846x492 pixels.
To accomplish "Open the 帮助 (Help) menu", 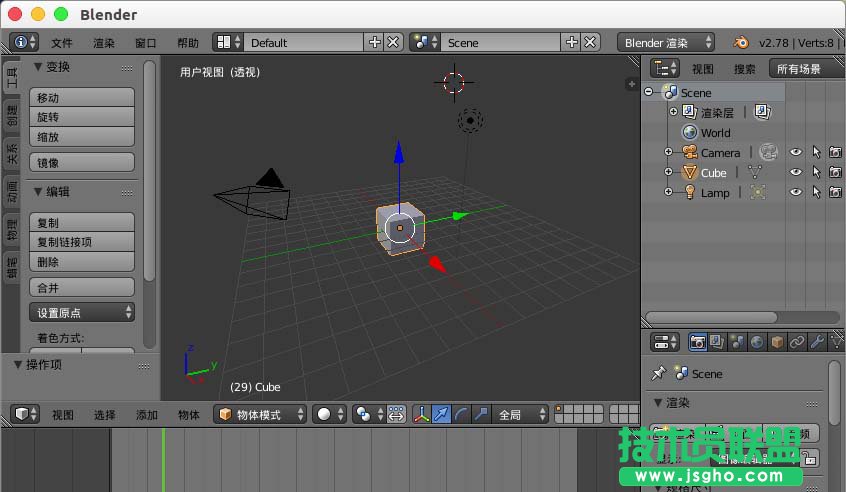I will (x=188, y=43).
